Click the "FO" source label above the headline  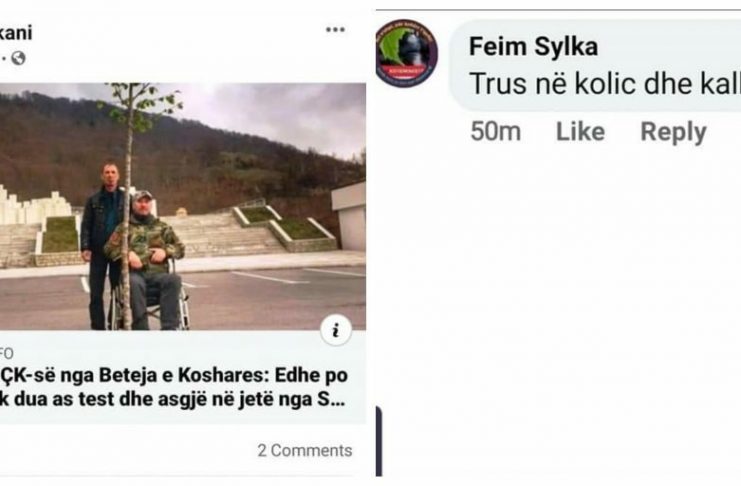pyautogui.click(x=6, y=354)
